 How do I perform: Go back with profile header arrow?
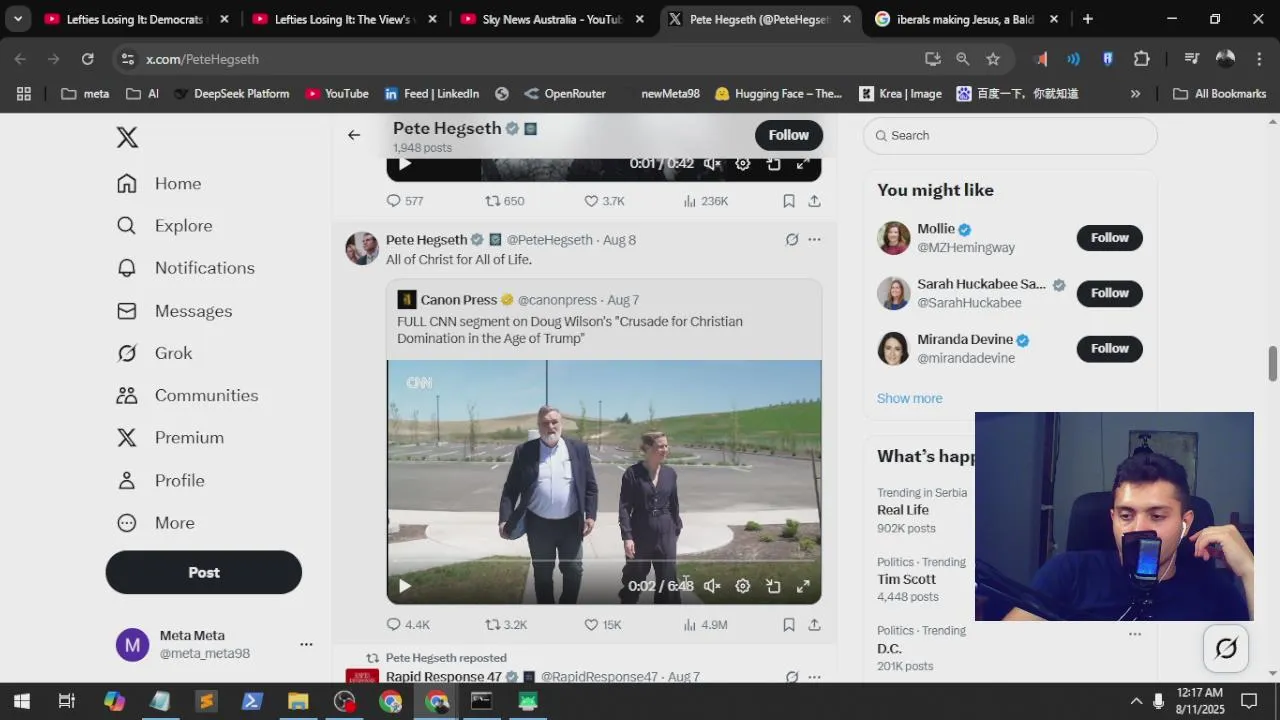354,135
